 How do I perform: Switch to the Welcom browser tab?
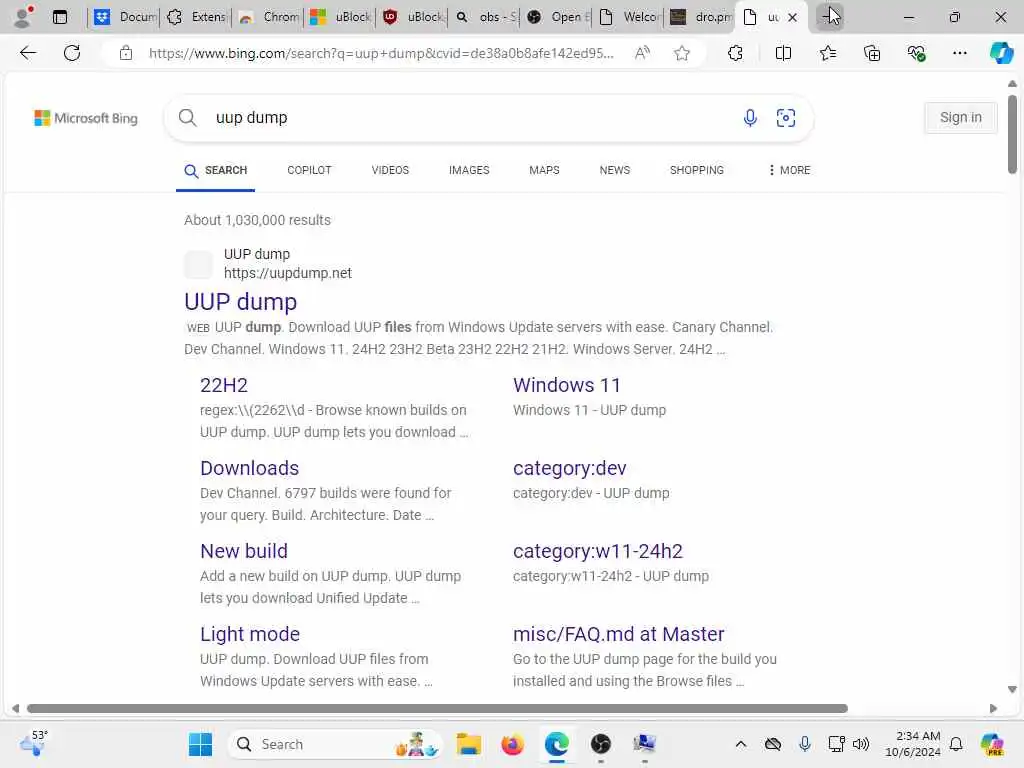[x=628, y=17]
